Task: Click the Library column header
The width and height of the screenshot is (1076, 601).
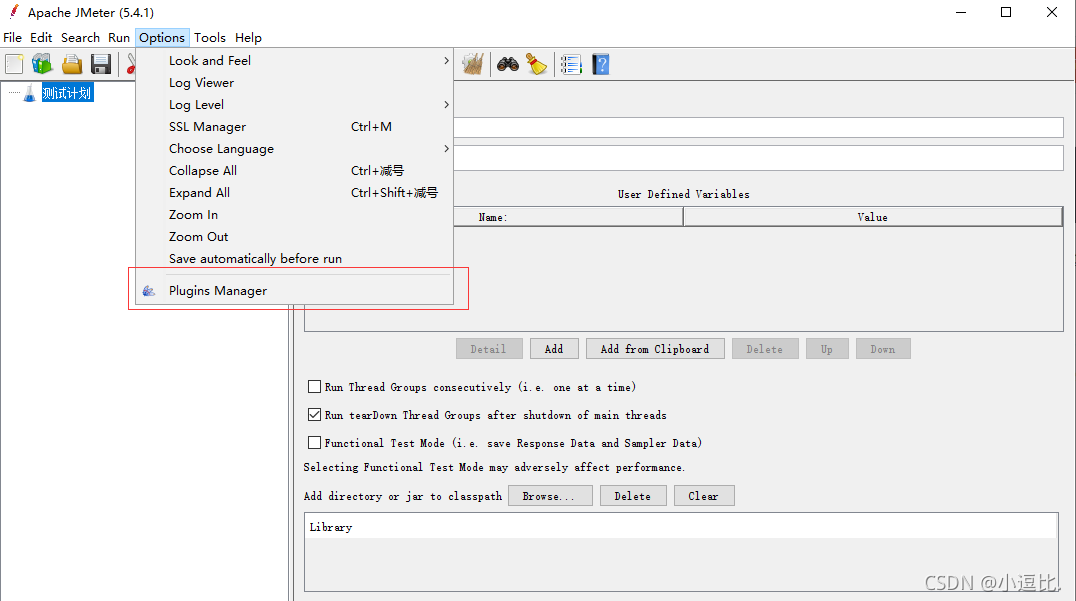Action: click(x=681, y=527)
